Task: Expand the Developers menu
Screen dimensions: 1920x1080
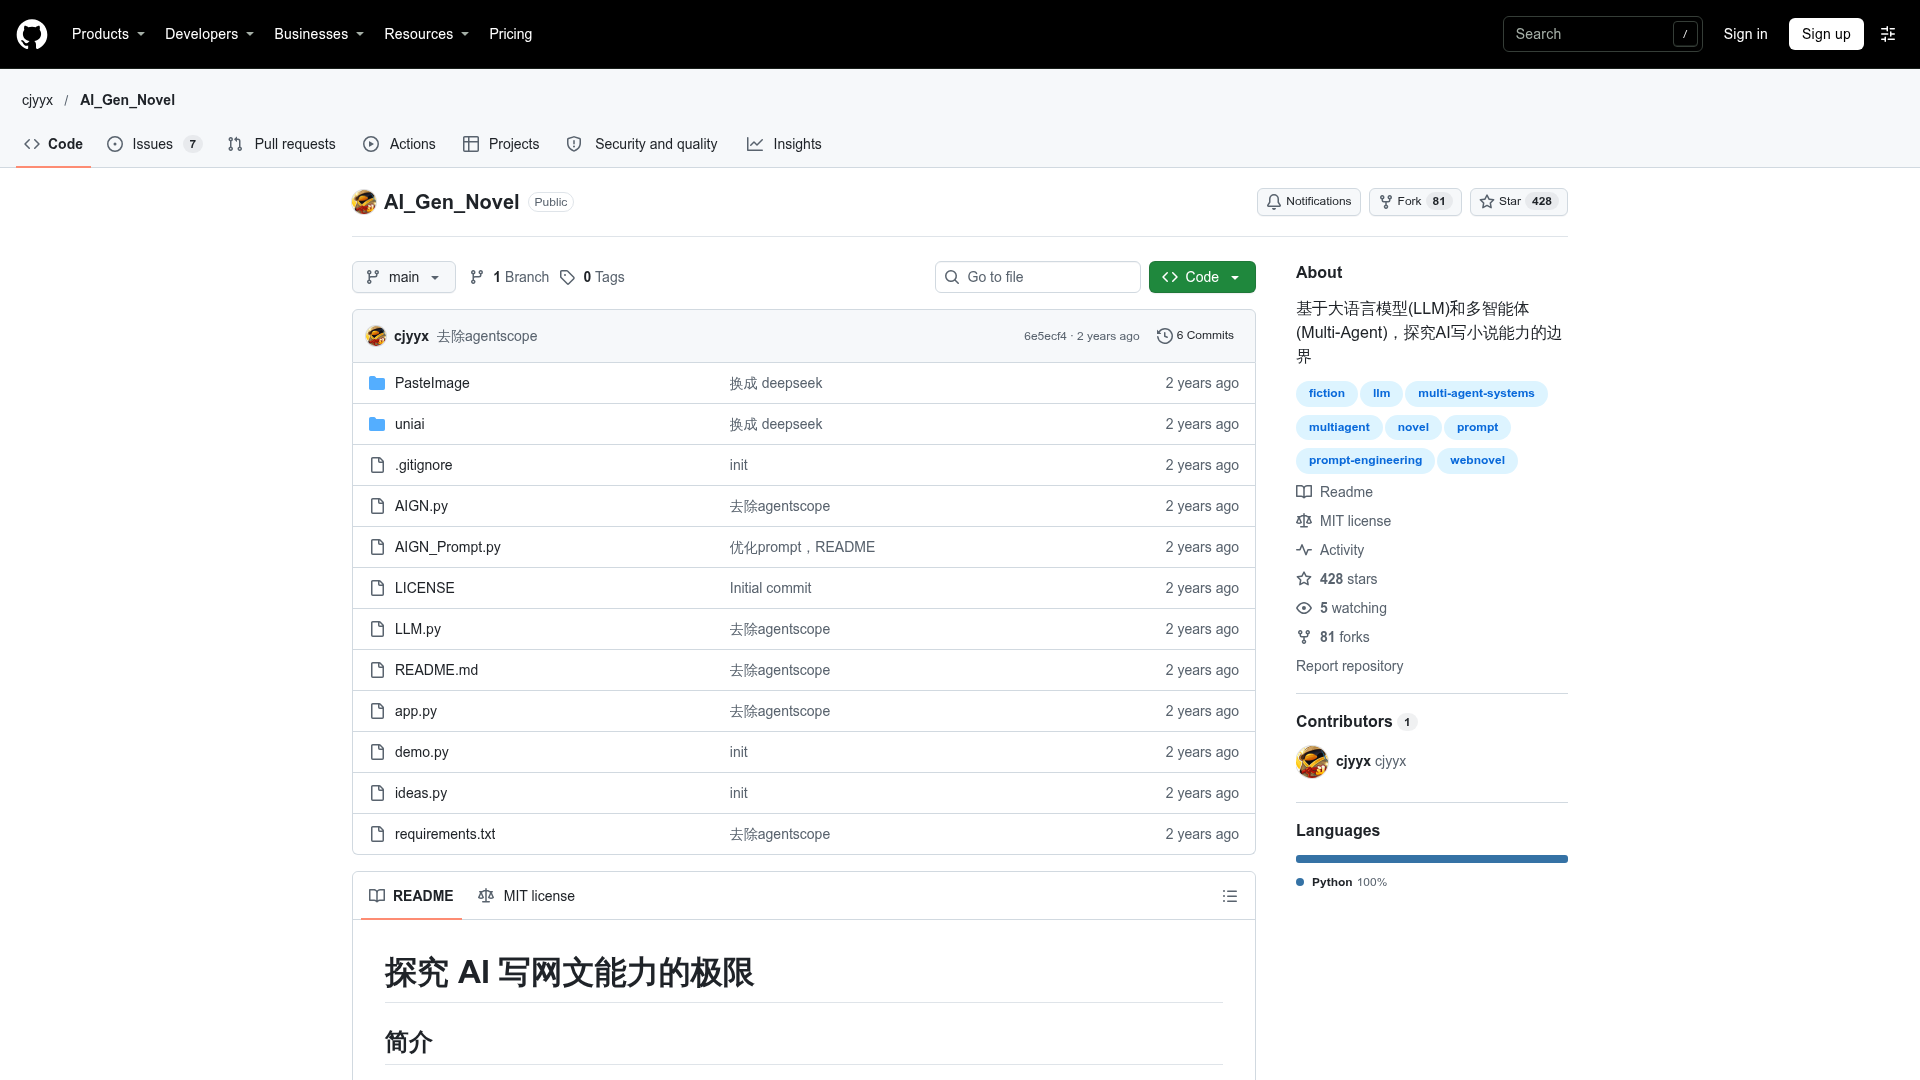Action: click(209, 34)
